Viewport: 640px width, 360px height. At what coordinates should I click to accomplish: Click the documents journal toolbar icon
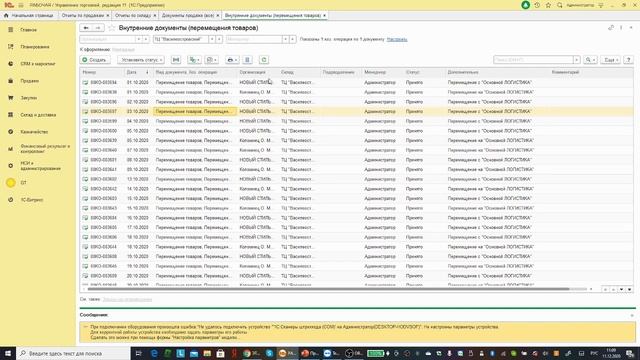(x=247, y=60)
